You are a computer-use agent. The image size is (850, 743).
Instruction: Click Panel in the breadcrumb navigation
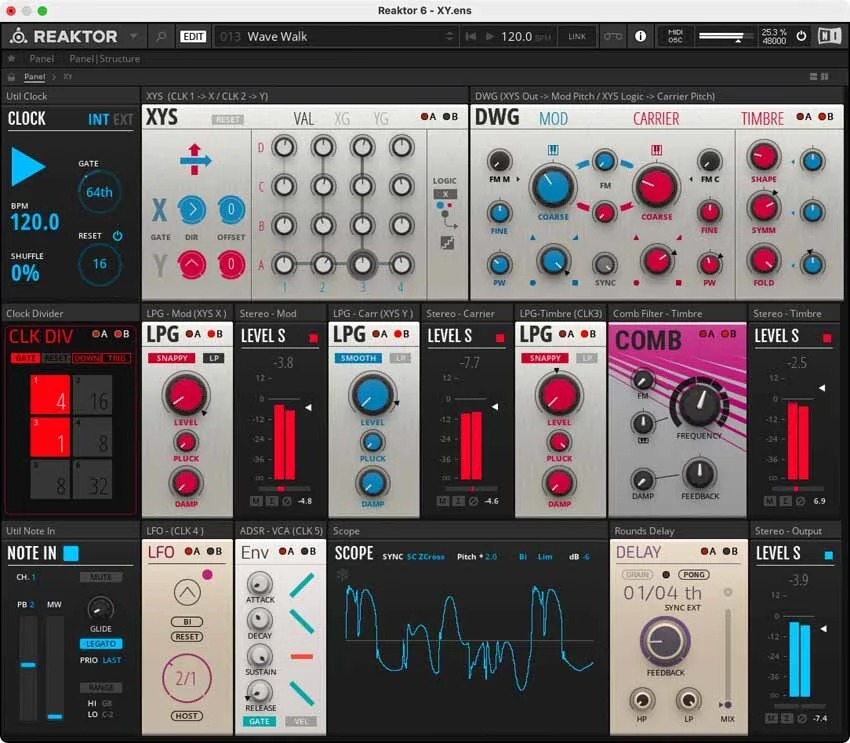tap(36, 76)
